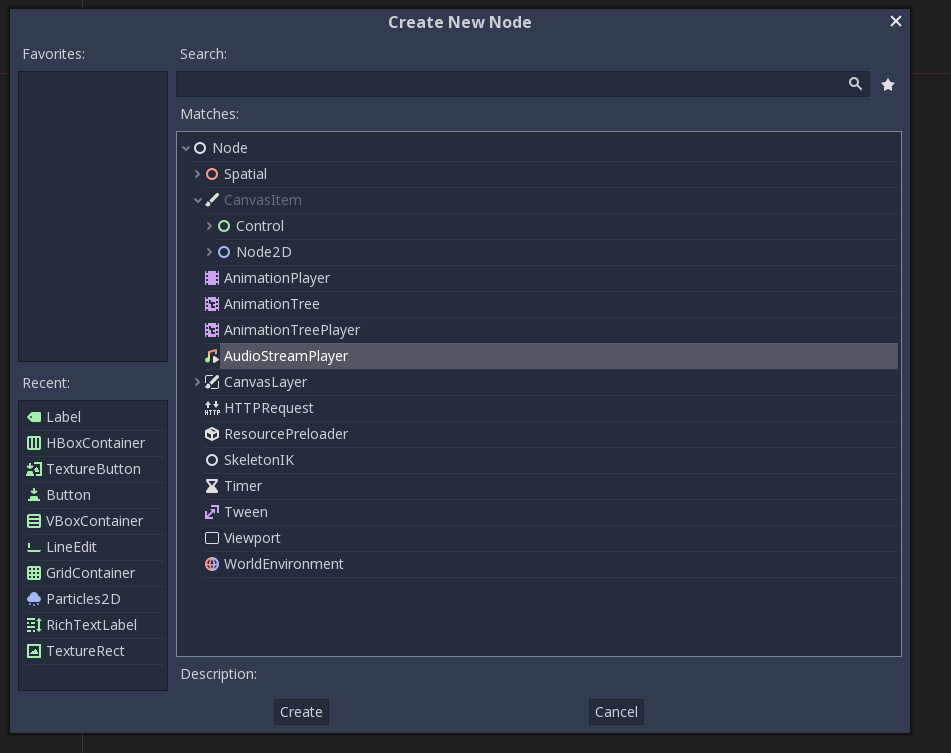Expand the Control node branch

tap(209, 226)
